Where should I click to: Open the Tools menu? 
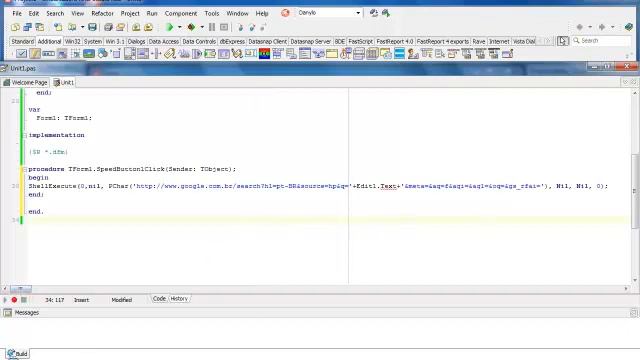point(212,13)
